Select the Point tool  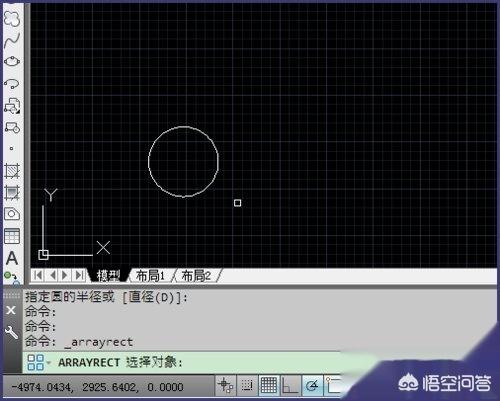coord(12,148)
